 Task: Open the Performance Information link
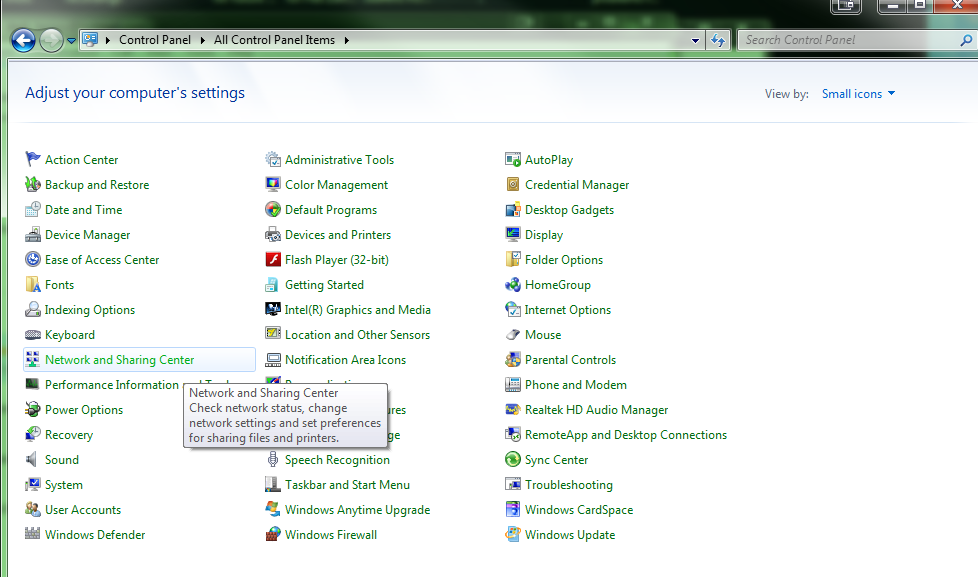click(112, 385)
